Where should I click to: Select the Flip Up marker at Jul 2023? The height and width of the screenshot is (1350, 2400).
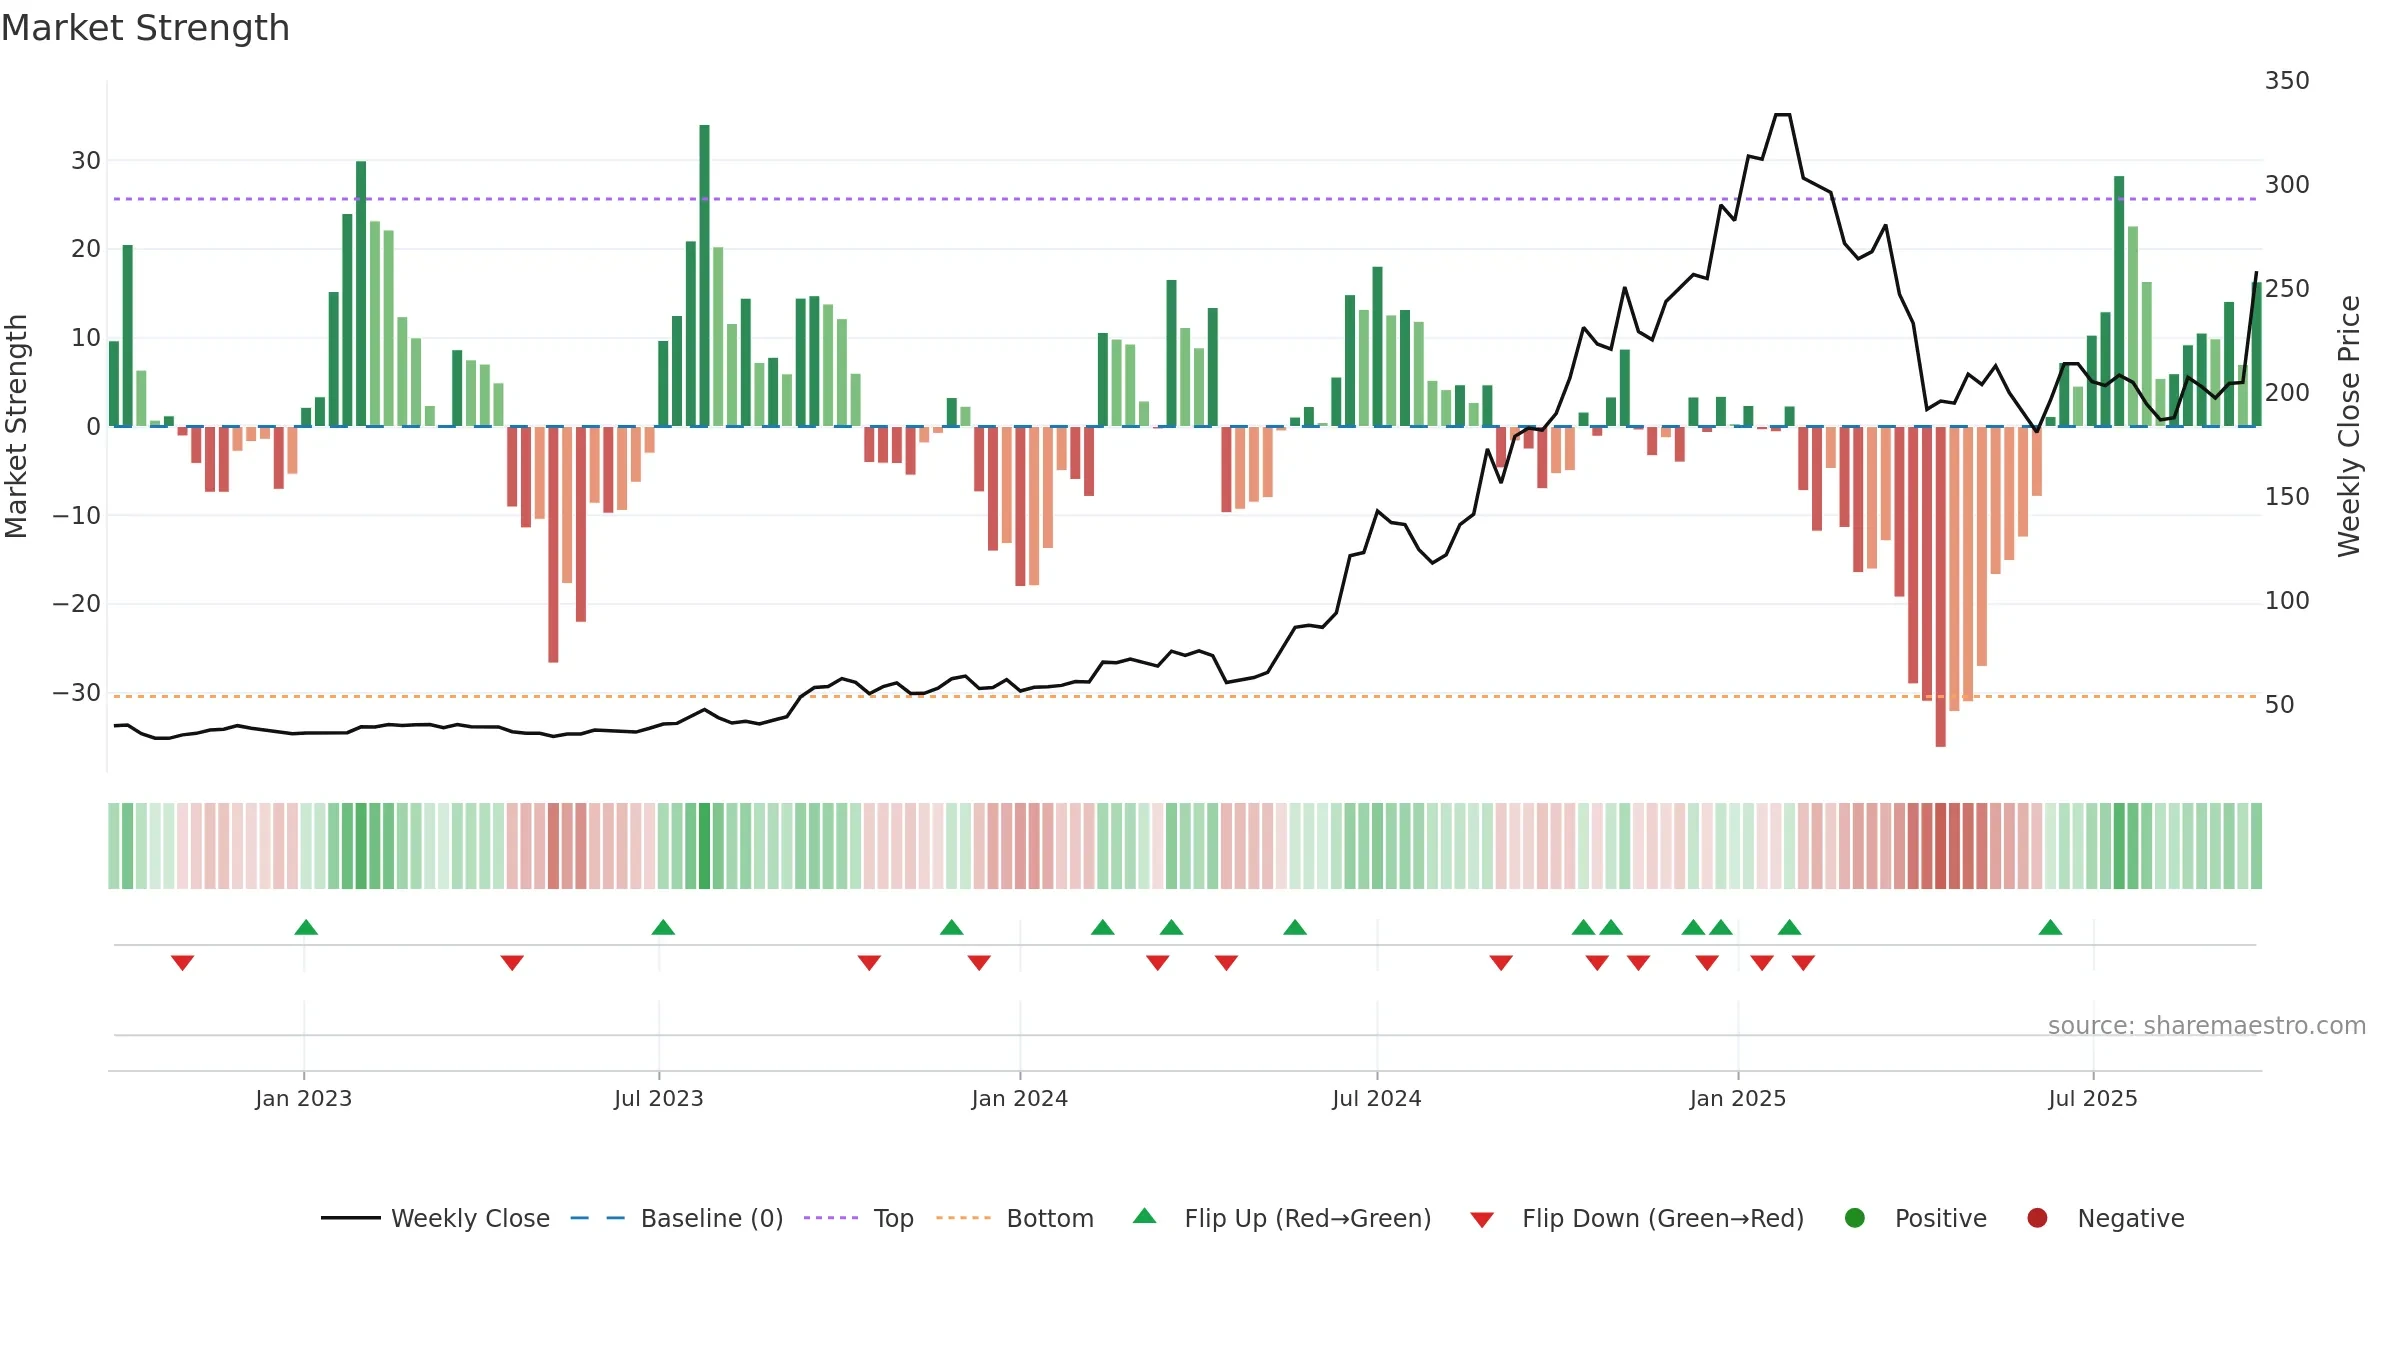pos(663,927)
